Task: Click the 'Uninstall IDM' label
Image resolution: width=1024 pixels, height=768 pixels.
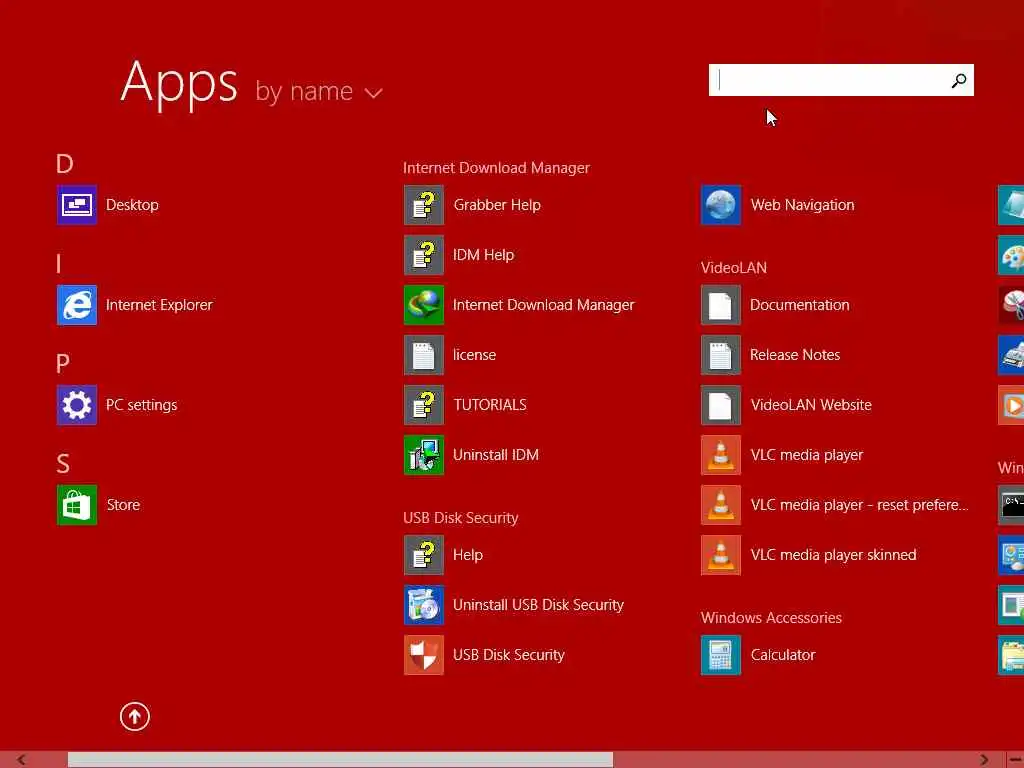Action: (x=496, y=455)
